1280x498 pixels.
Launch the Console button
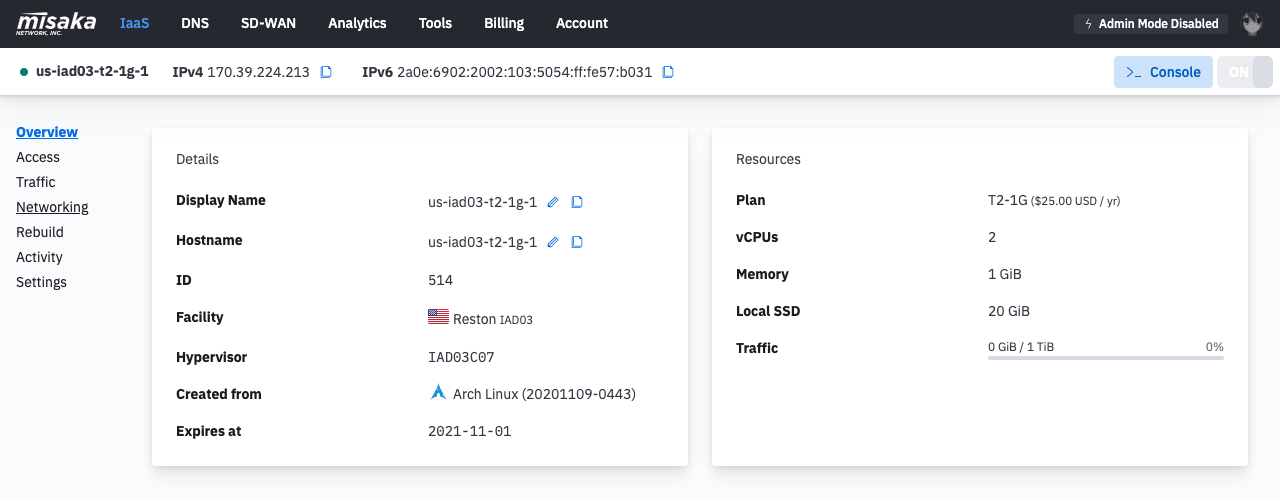[x=1163, y=72]
